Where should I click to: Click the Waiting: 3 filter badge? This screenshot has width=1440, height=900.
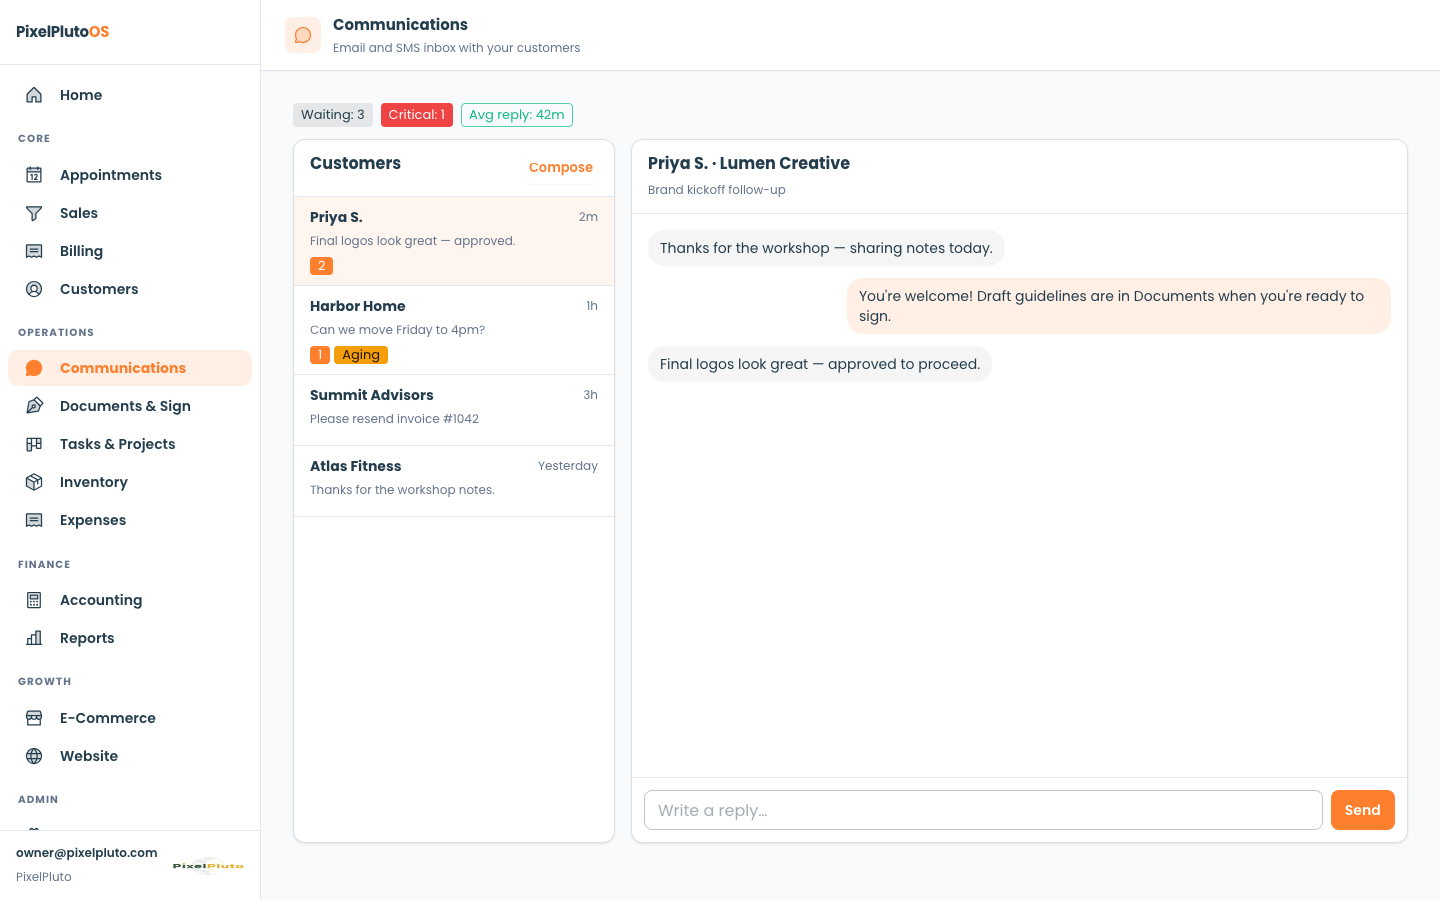pos(333,115)
